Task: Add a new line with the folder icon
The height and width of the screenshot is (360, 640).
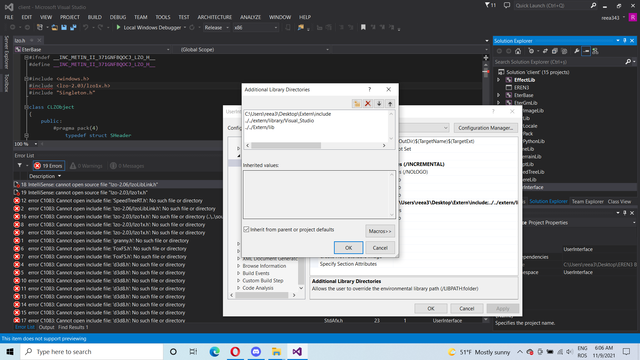Action: coord(357,104)
